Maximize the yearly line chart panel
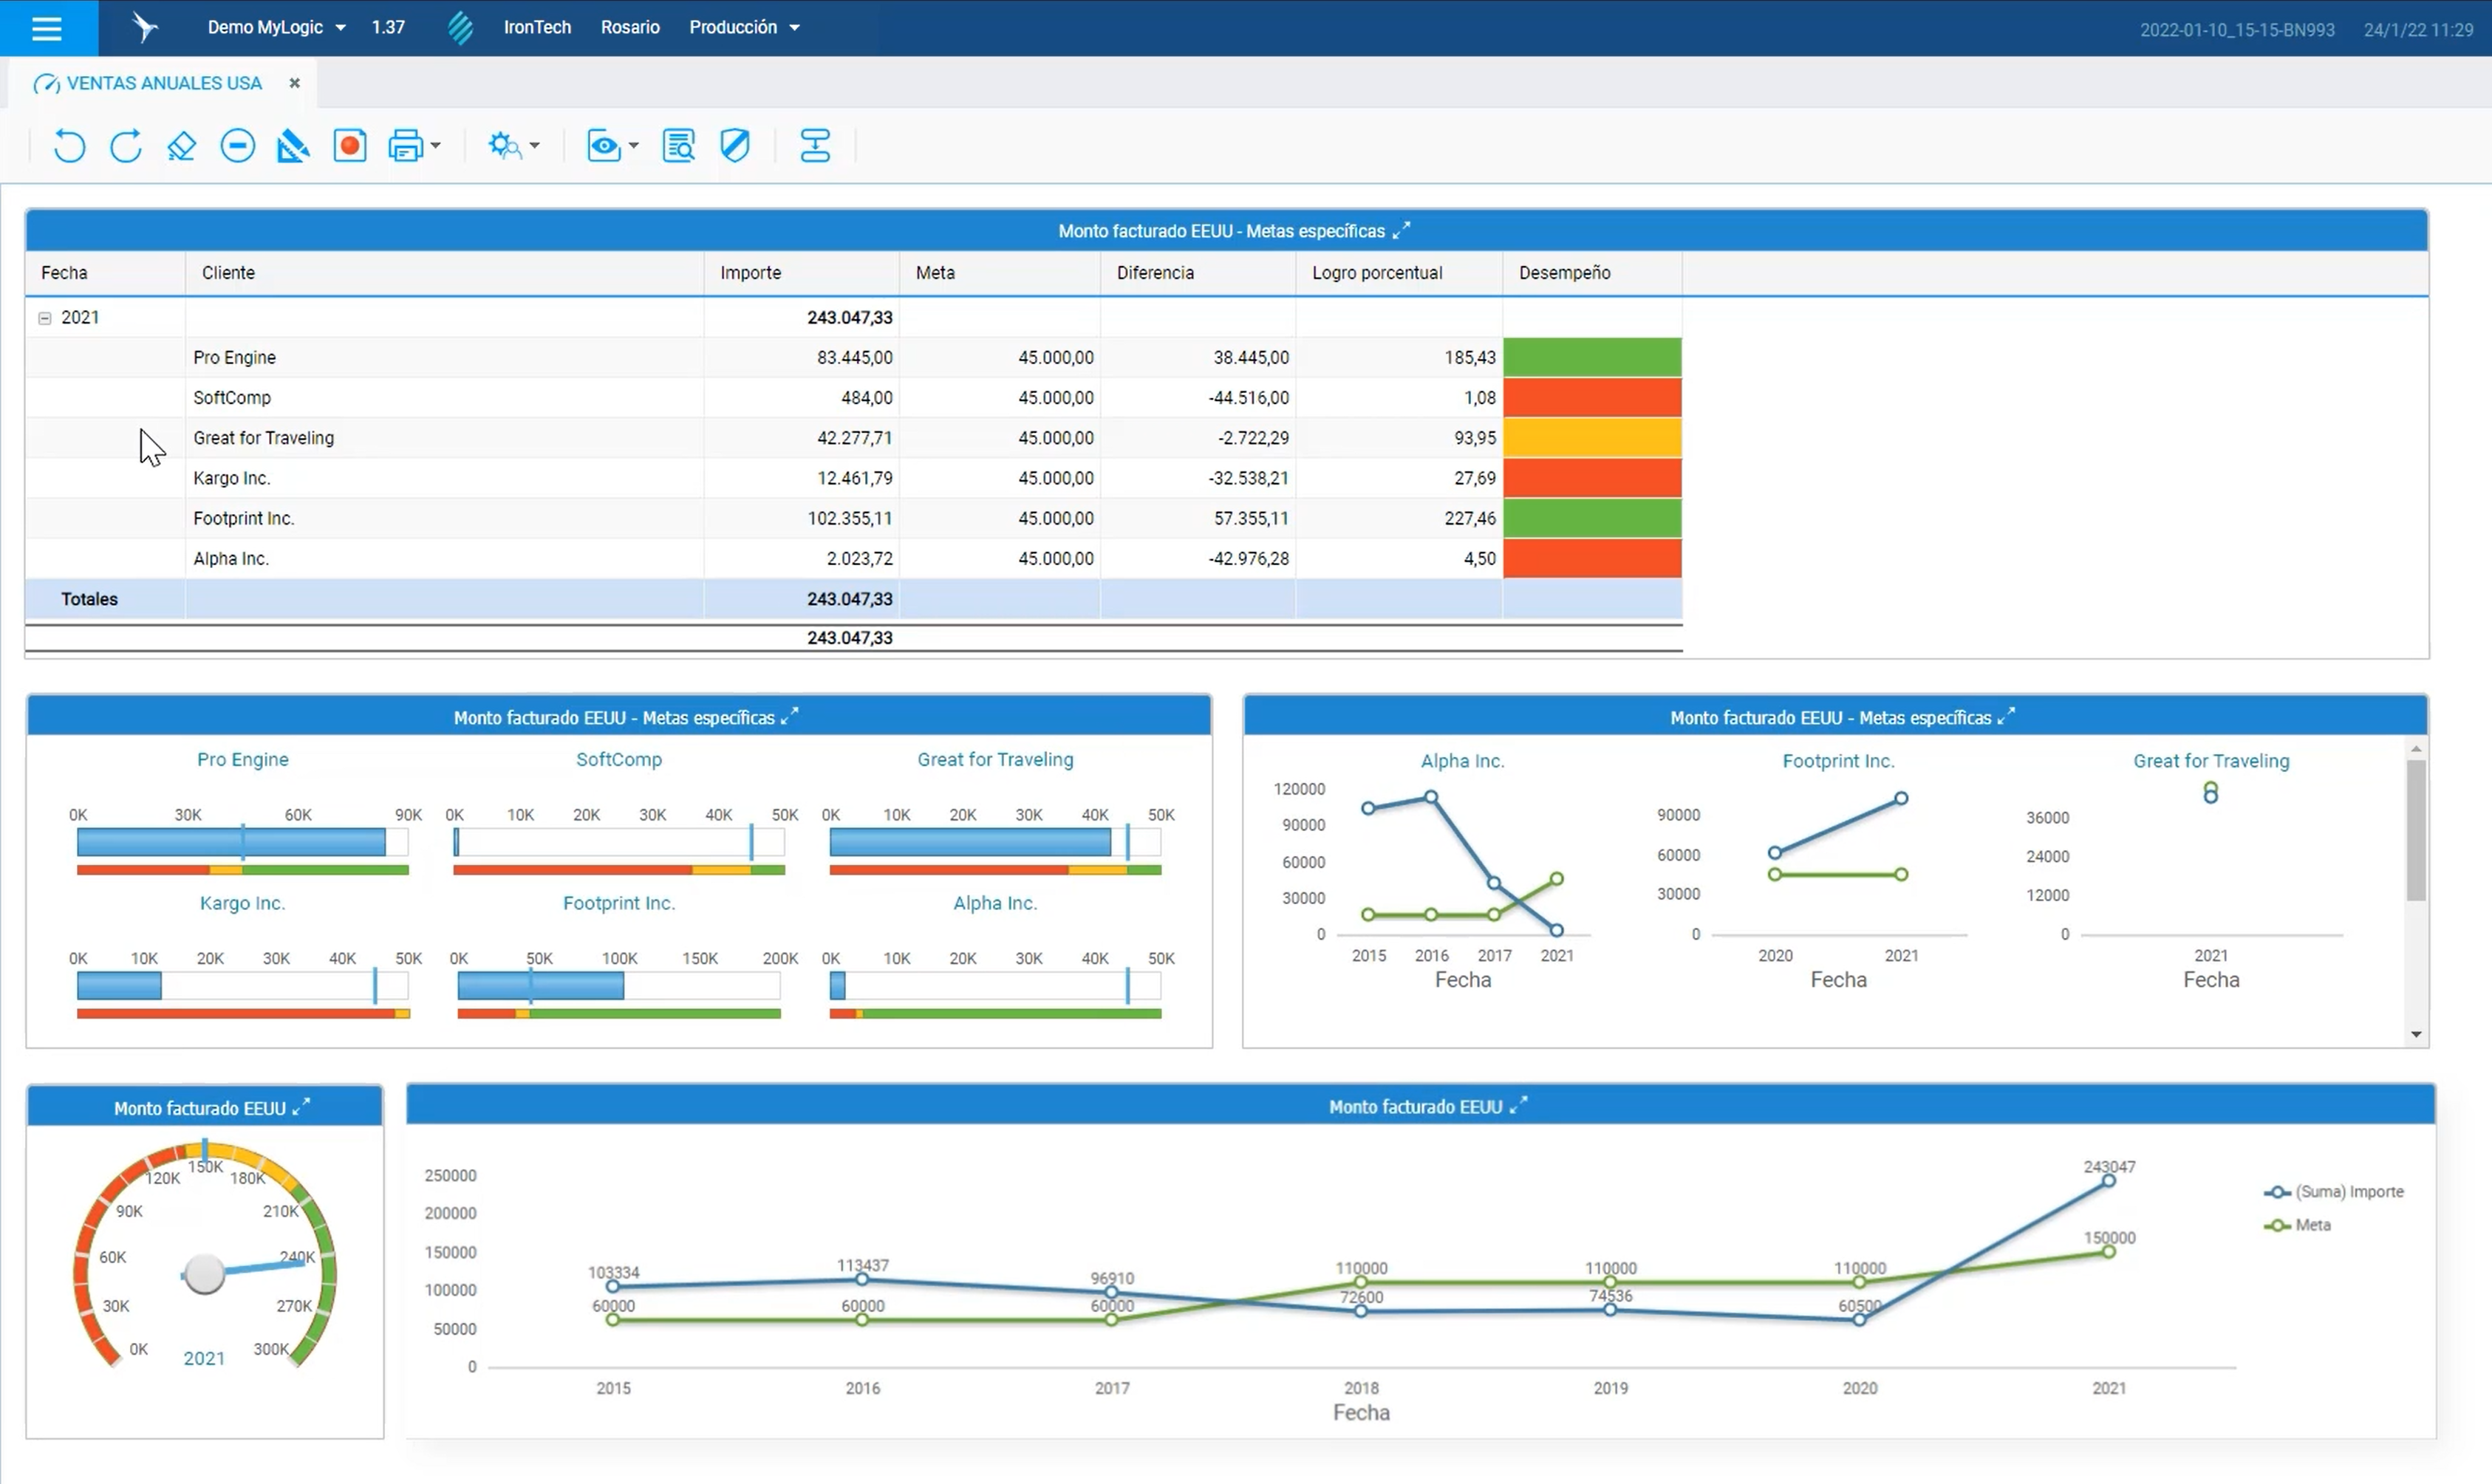This screenshot has width=2492, height=1484. tap(1518, 1105)
